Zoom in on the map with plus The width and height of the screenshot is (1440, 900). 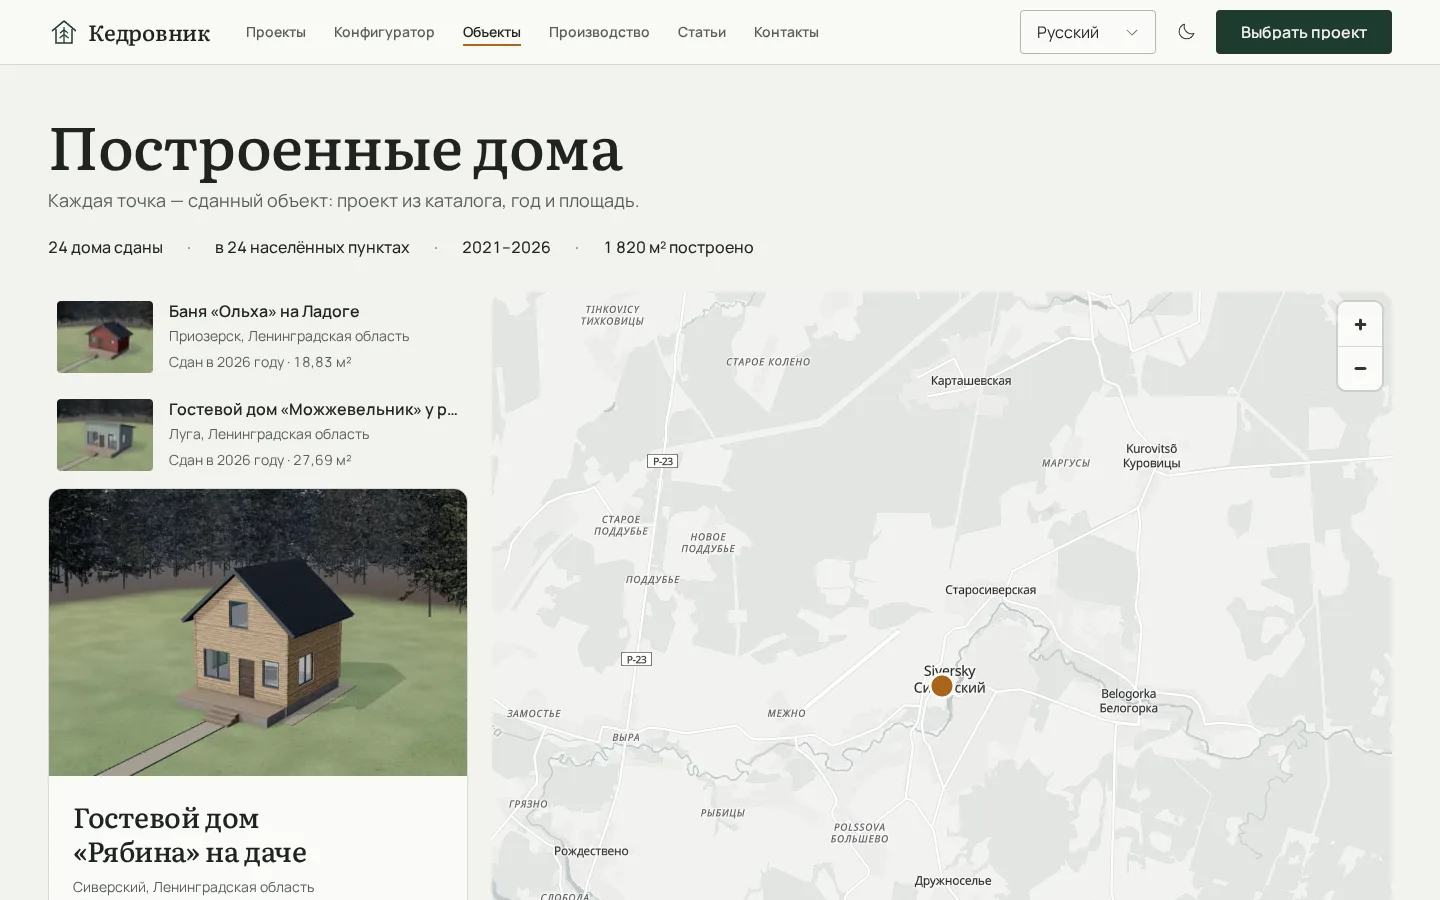pyautogui.click(x=1360, y=324)
